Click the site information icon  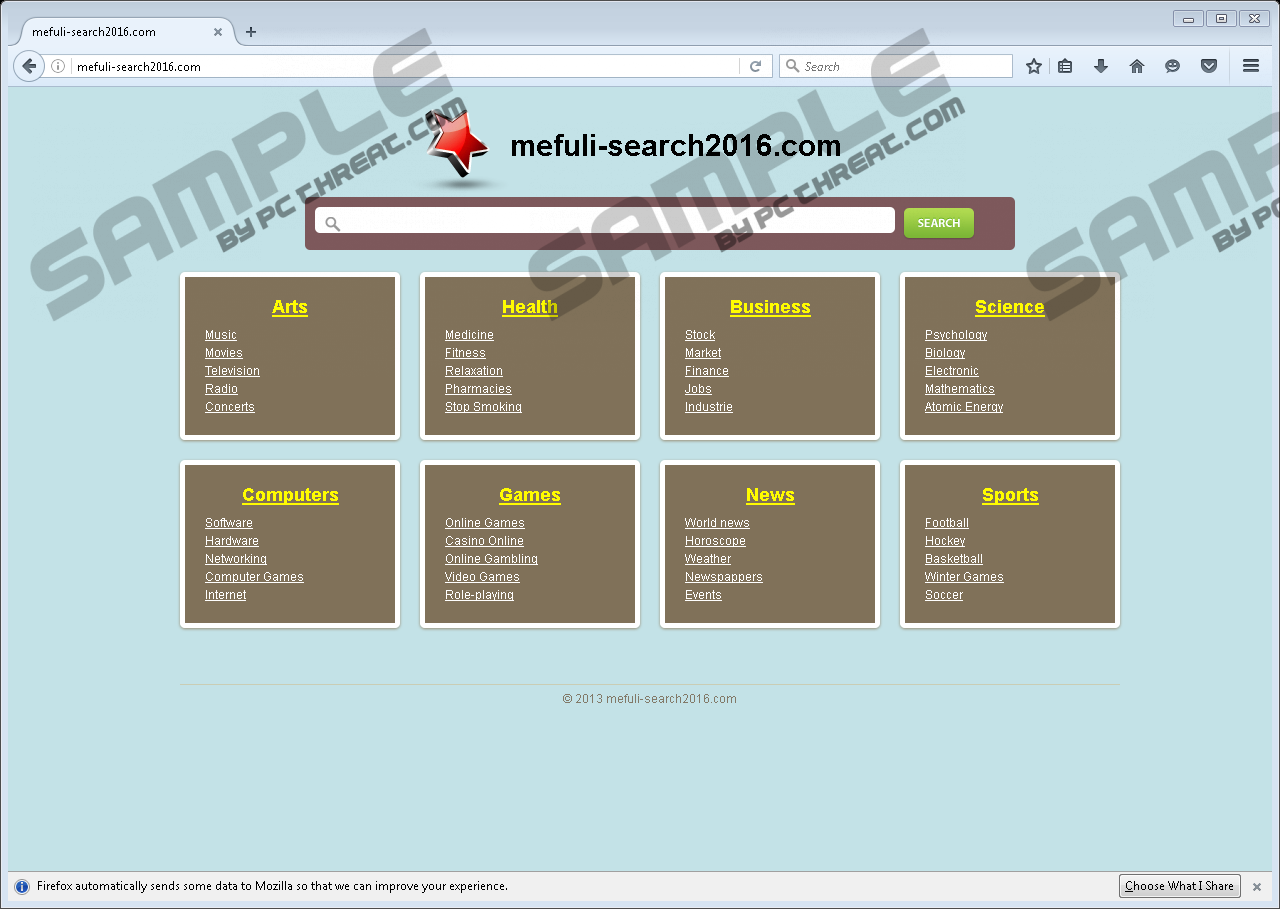tap(58, 67)
